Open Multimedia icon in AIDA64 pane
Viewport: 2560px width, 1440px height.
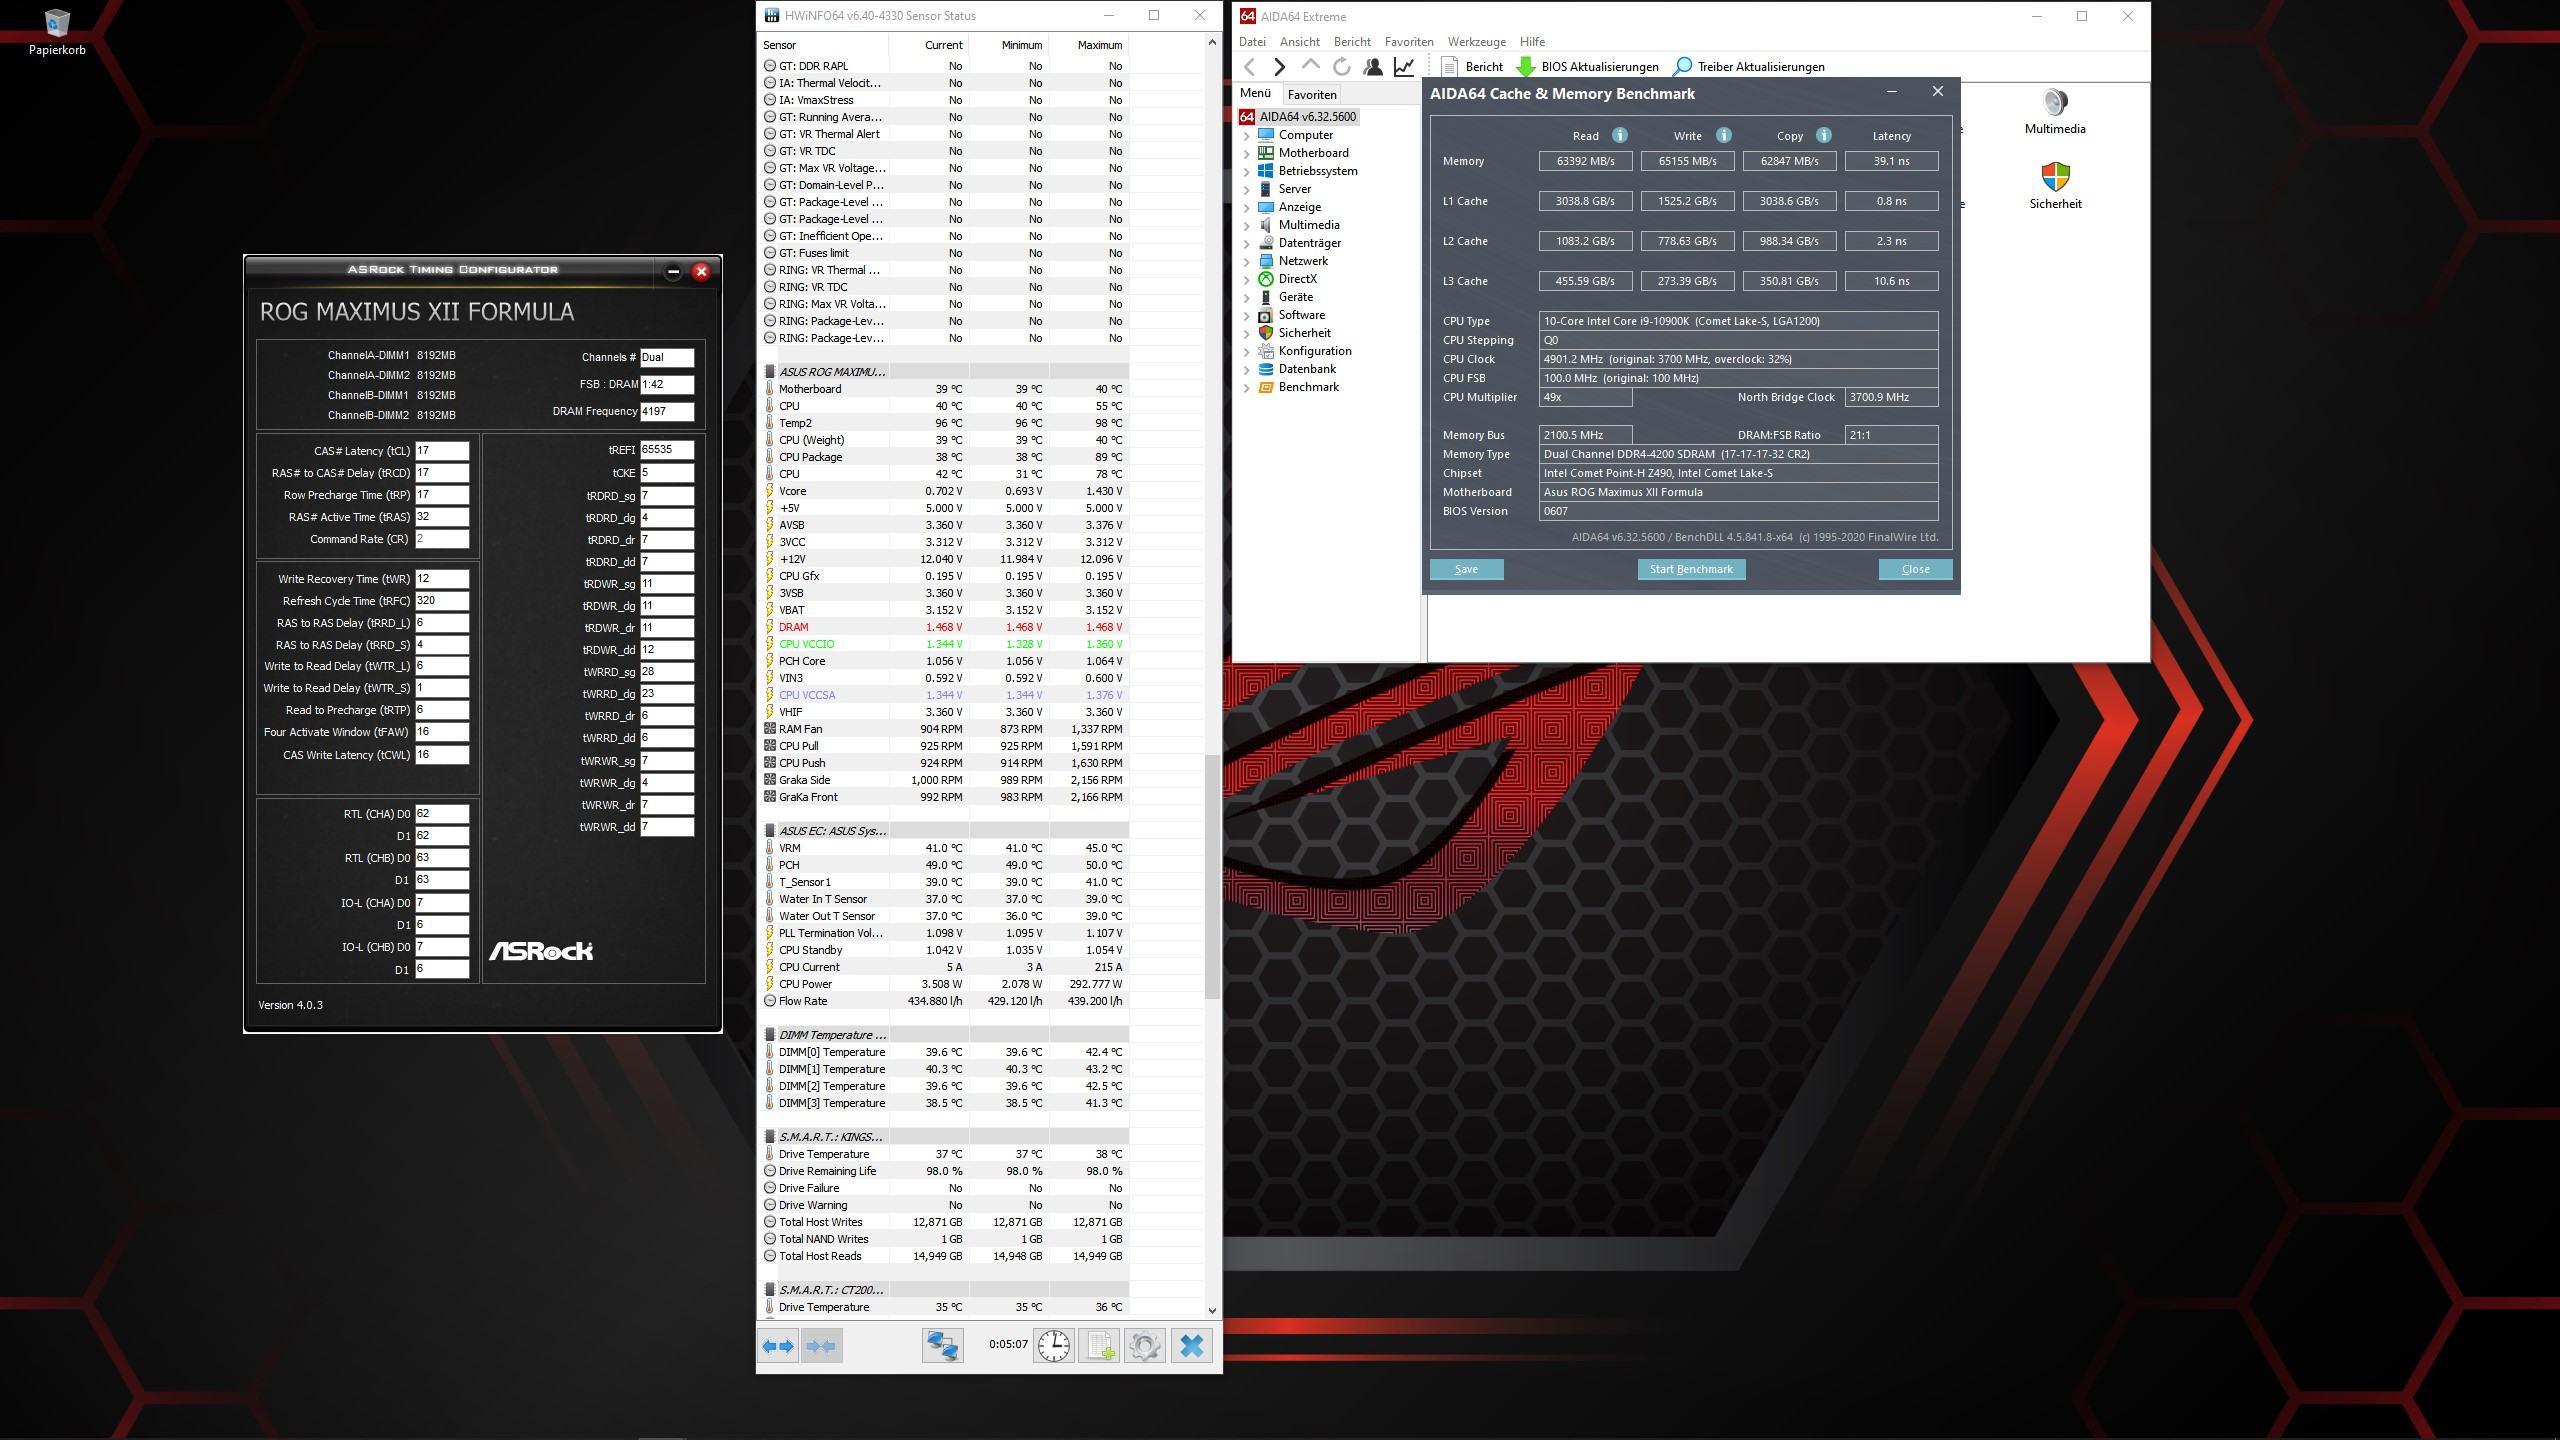[x=2055, y=111]
